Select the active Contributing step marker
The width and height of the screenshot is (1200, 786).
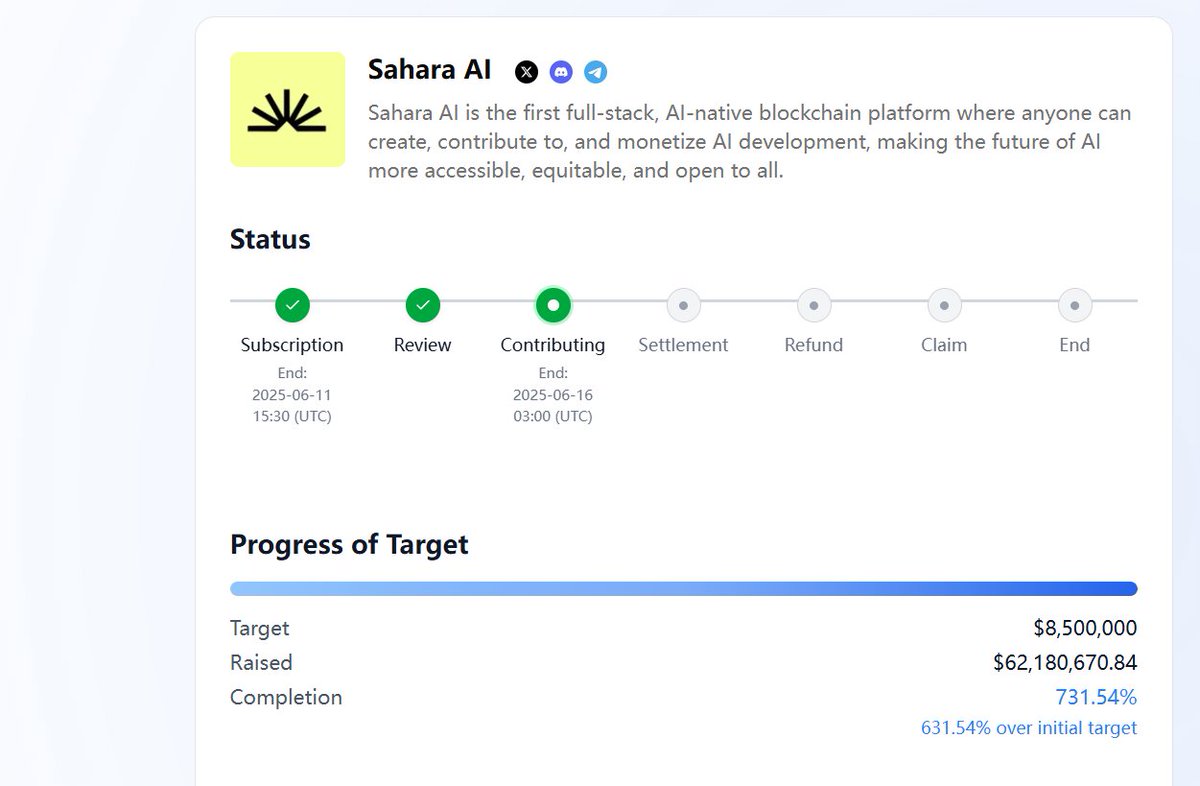553,305
